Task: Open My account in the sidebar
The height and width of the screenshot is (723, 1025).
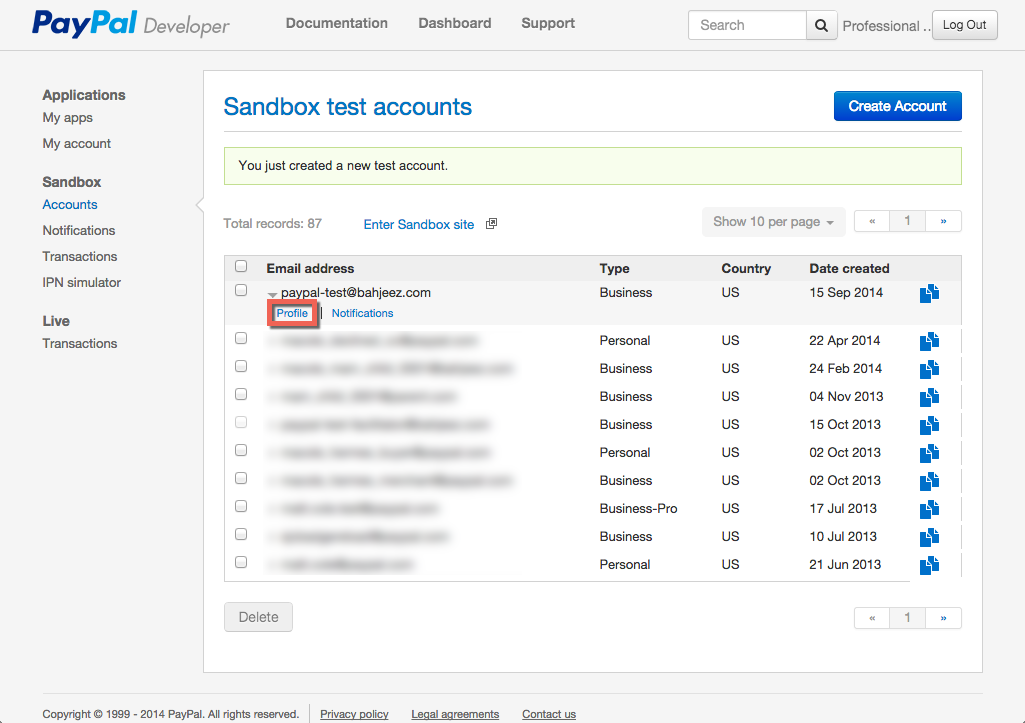Action: [x=76, y=144]
